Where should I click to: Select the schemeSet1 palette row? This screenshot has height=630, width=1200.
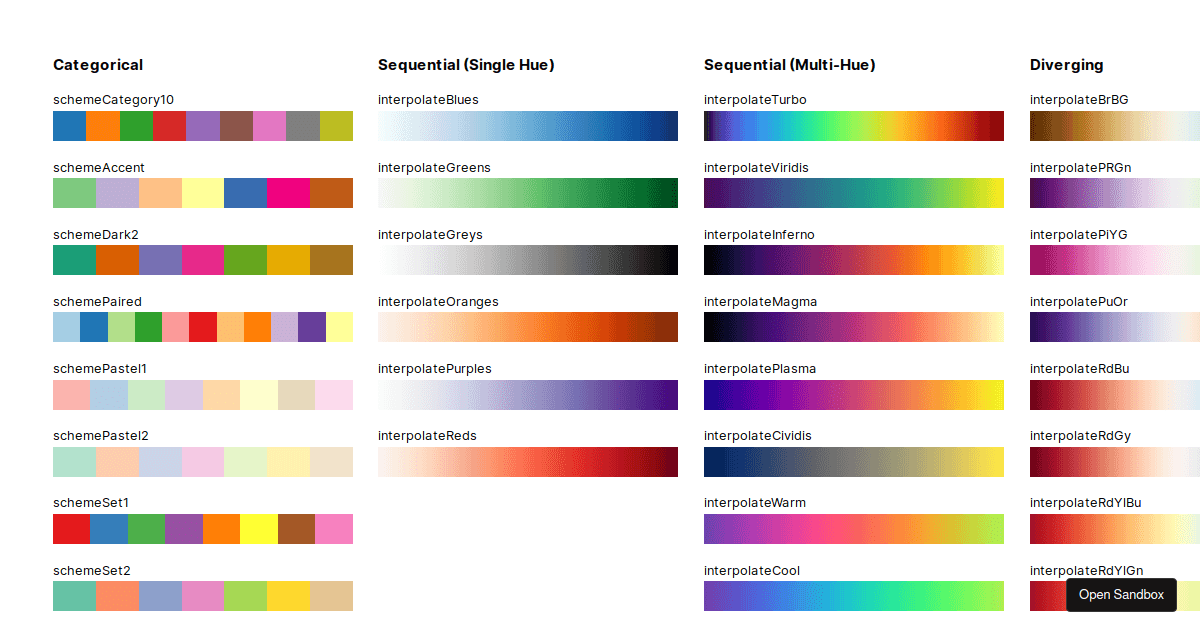tap(203, 529)
